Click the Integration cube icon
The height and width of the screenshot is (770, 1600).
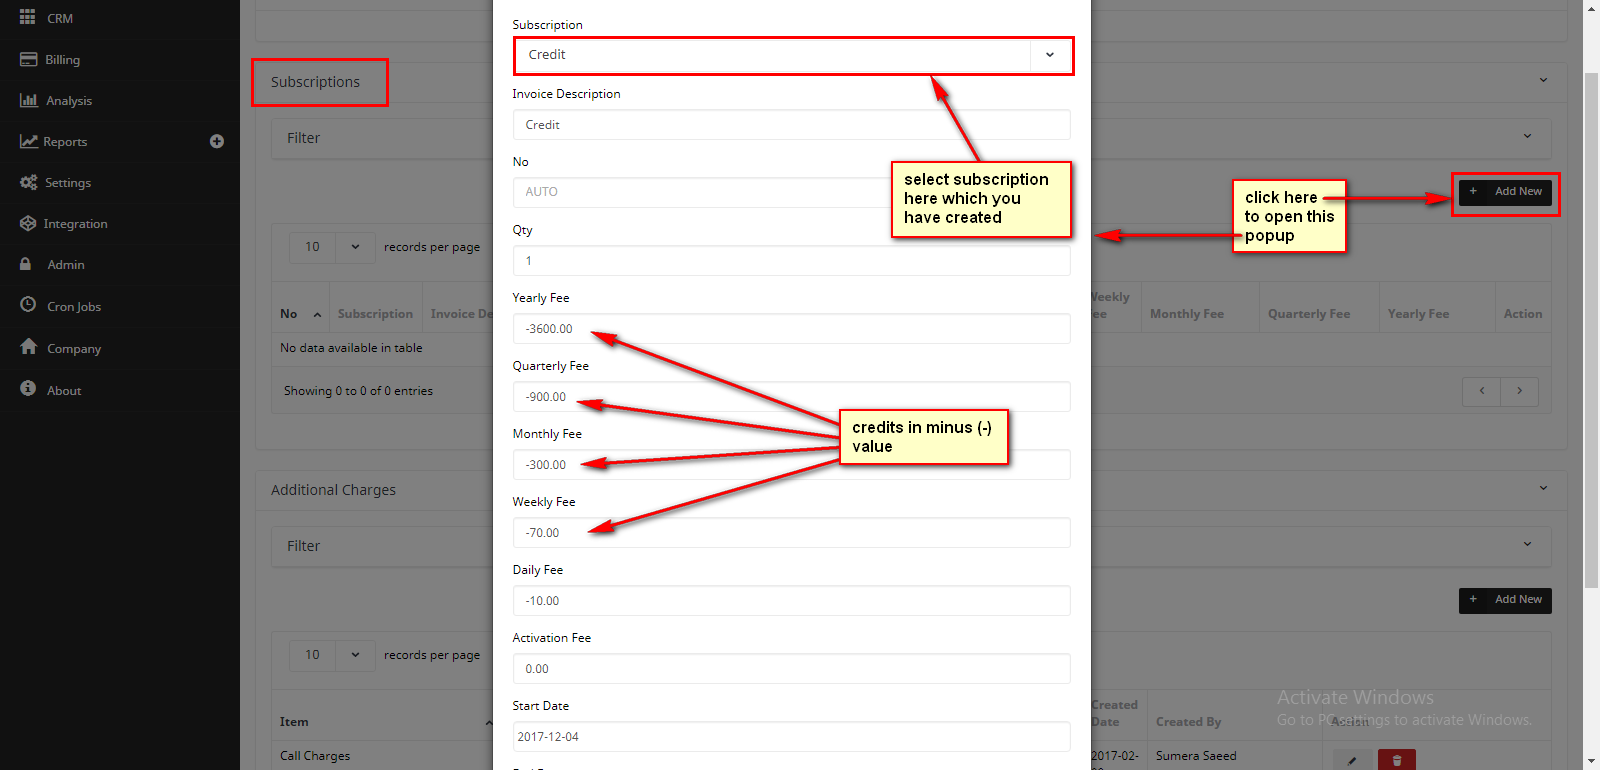pyautogui.click(x=28, y=224)
